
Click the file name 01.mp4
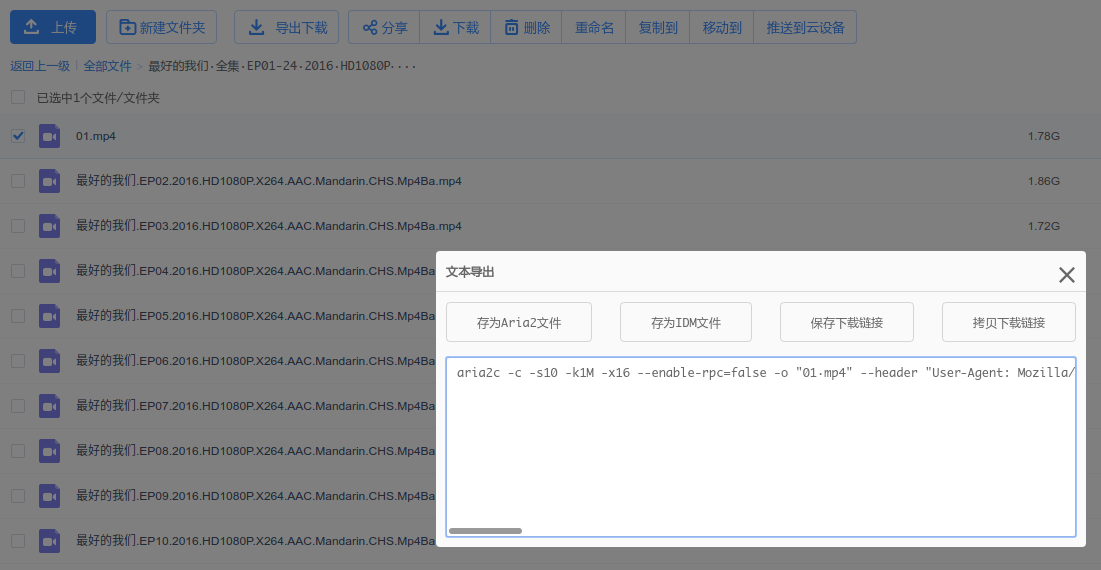[x=96, y=136]
